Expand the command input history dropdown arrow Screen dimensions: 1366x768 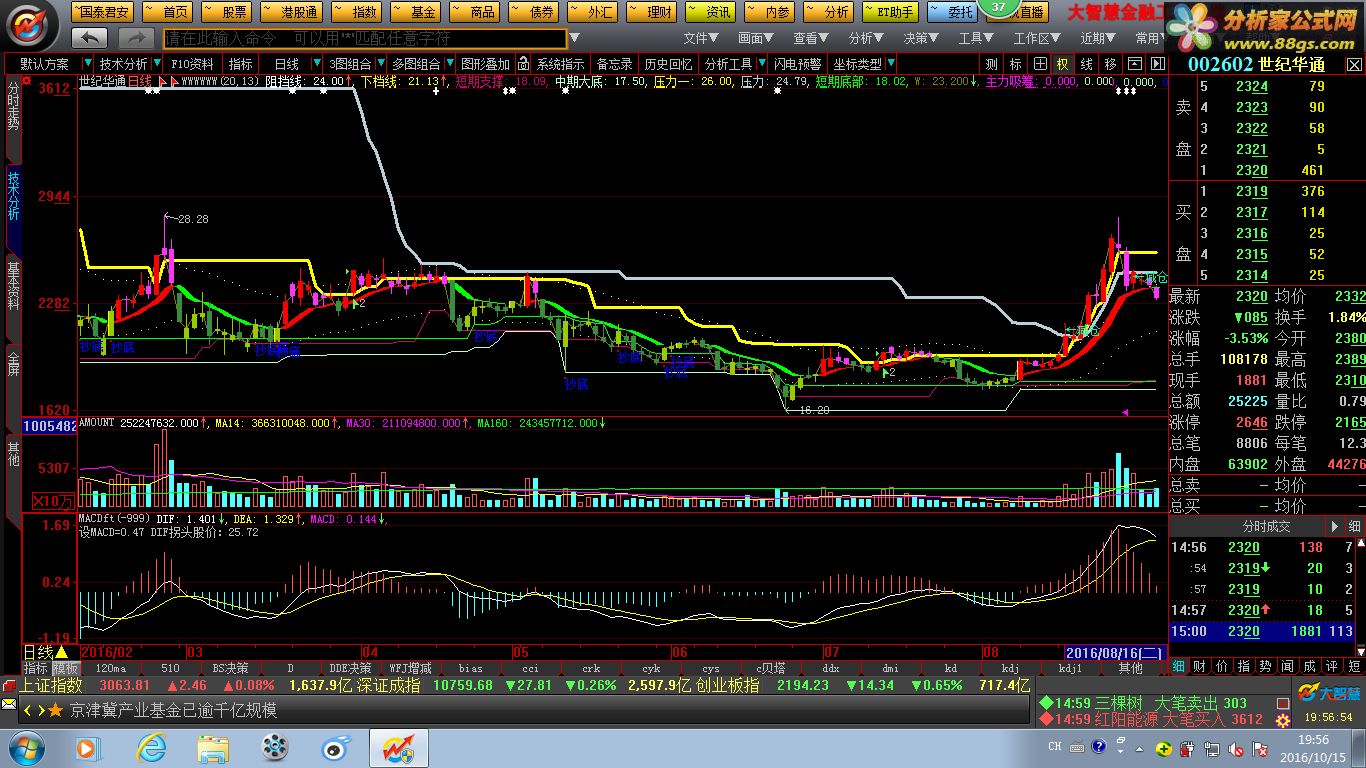[574, 38]
